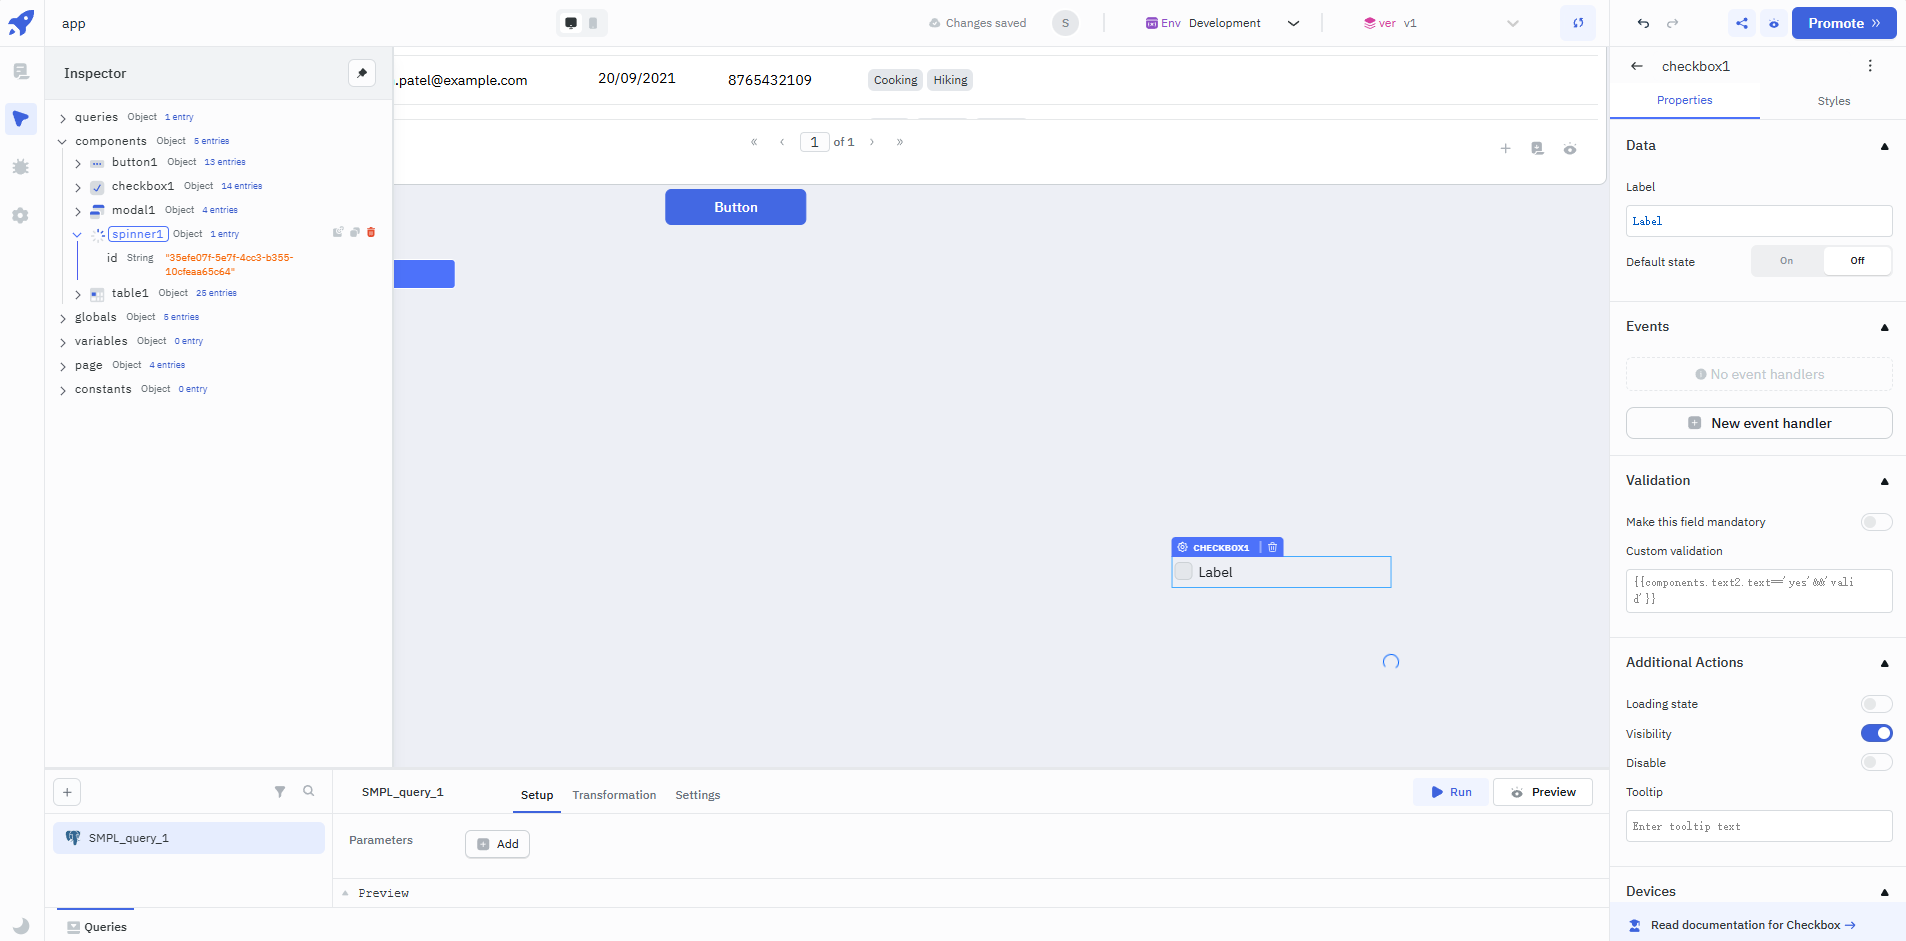Add a new row to table

pyautogui.click(x=1505, y=149)
